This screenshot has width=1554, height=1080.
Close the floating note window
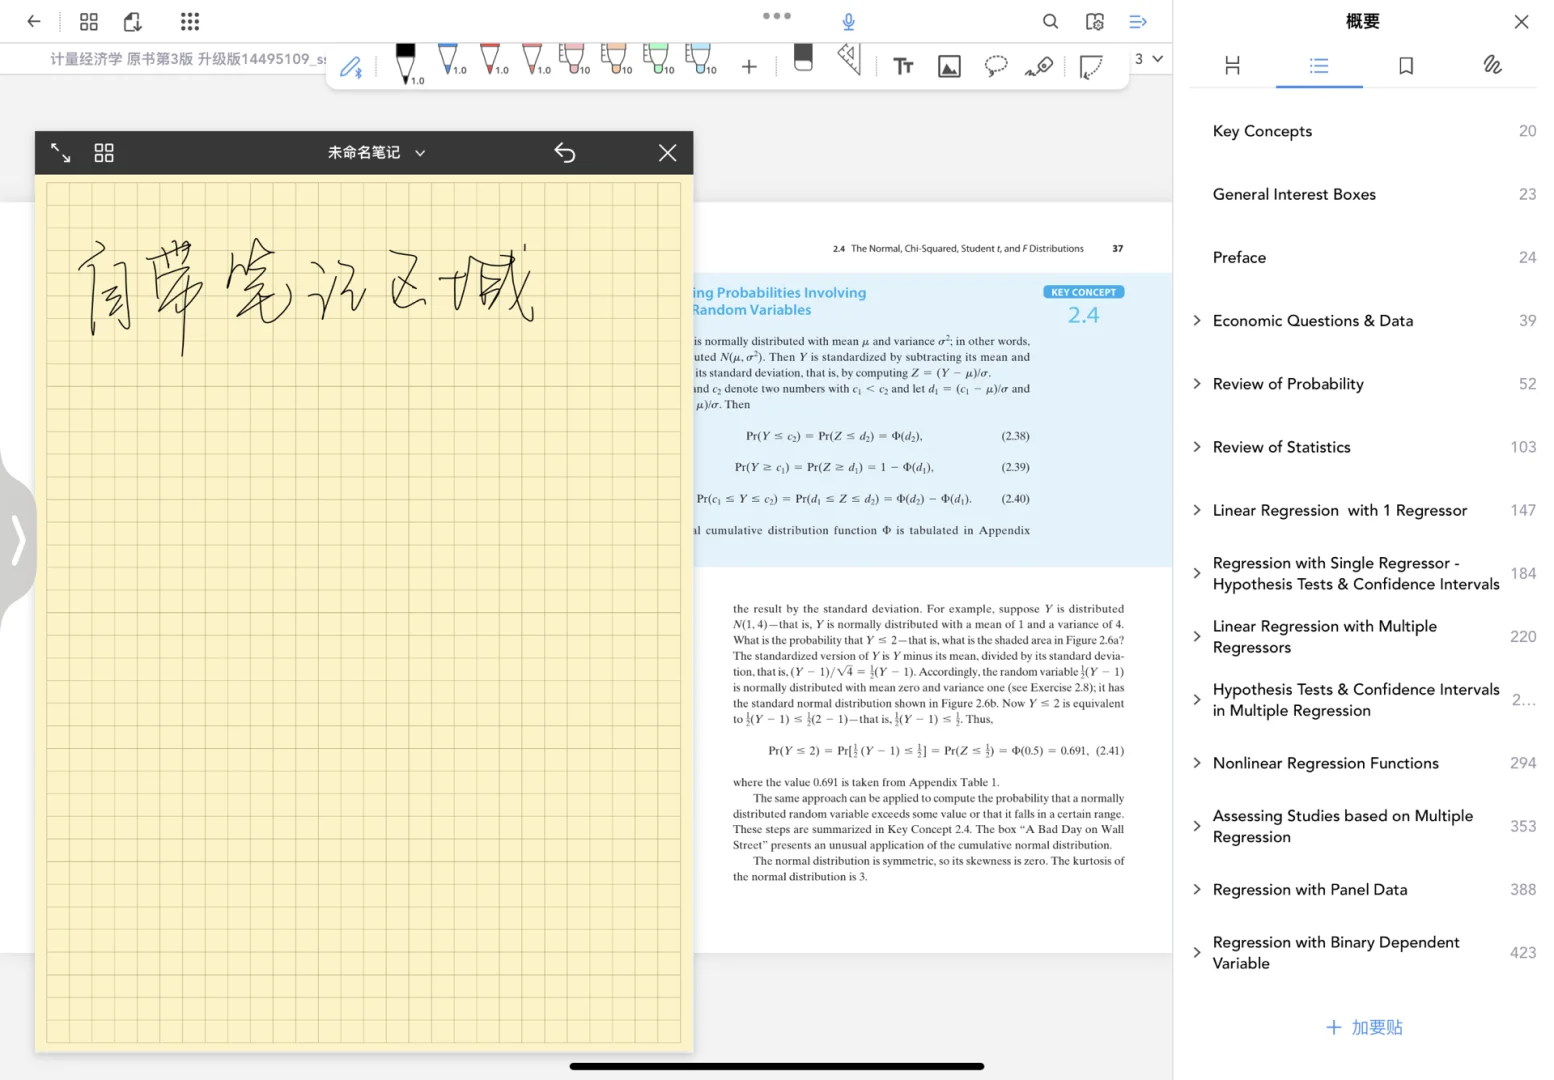click(x=668, y=153)
